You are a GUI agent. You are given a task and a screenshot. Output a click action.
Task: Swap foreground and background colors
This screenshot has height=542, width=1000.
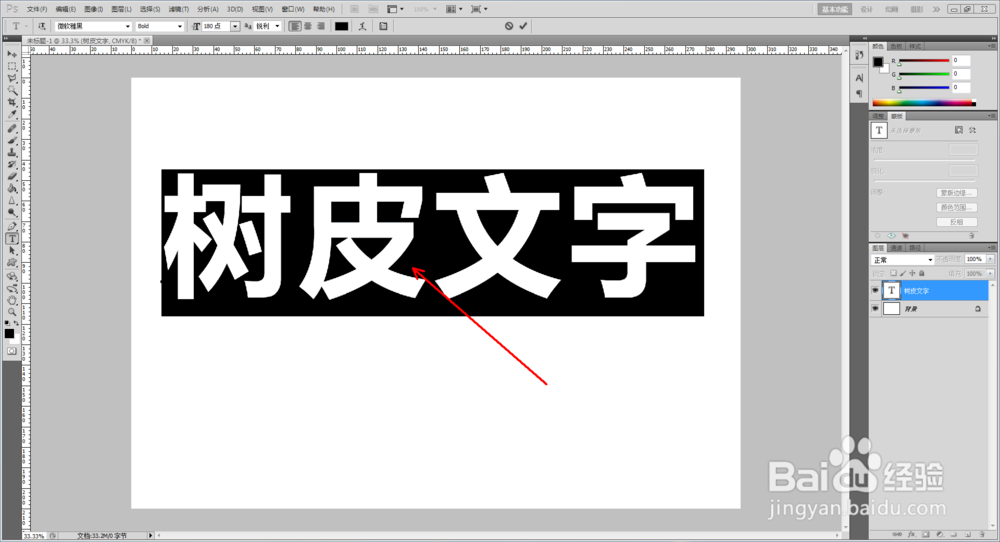[16, 324]
